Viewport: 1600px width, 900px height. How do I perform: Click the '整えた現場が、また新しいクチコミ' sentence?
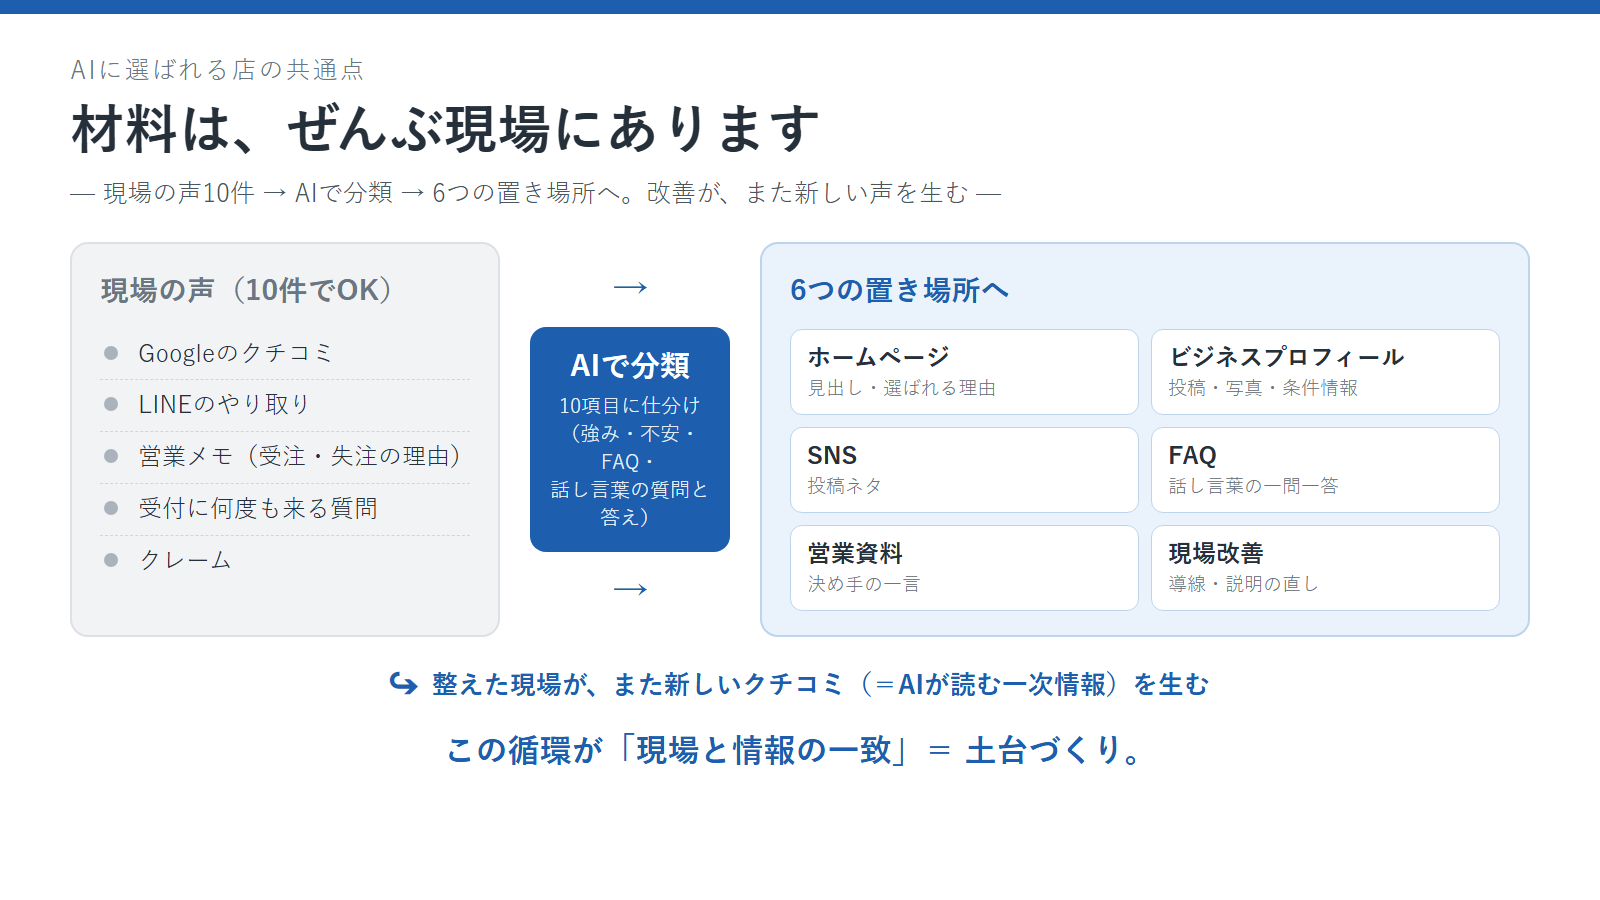820,684
